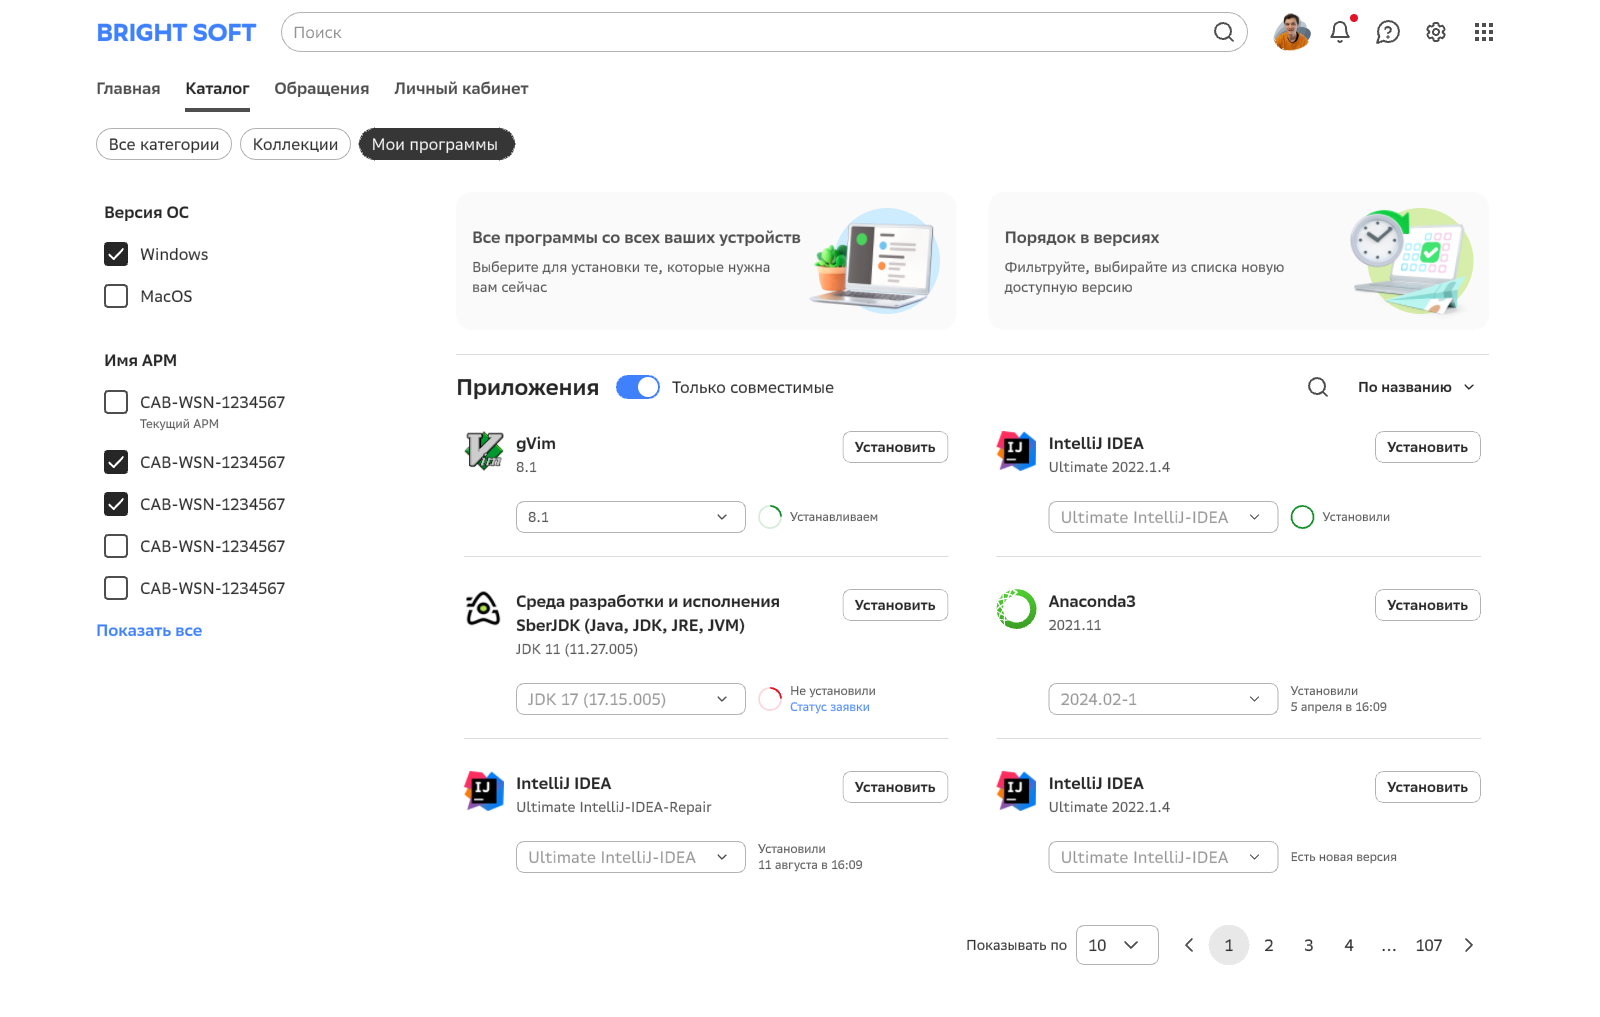The width and height of the screenshot is (1600, 1017).
Task: Select the SberJDK development environment icon
Action: [x=484, y=609]
